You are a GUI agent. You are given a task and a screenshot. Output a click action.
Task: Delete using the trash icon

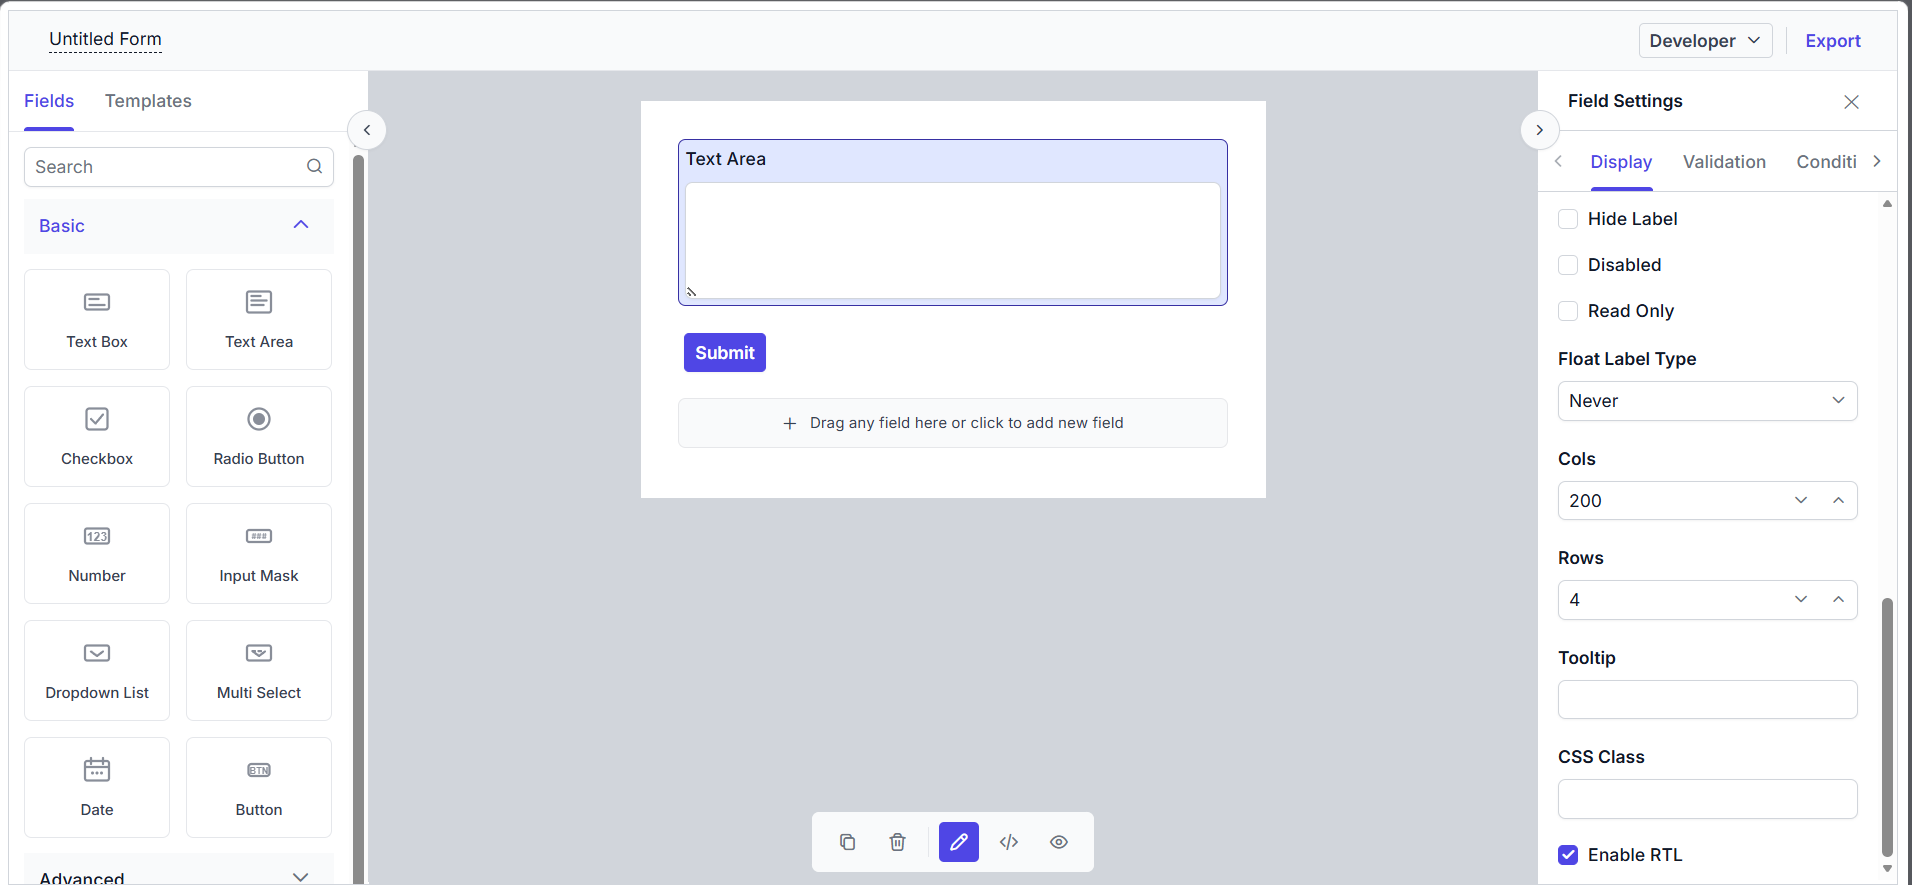pyautogui.click(x=897, y=842)
